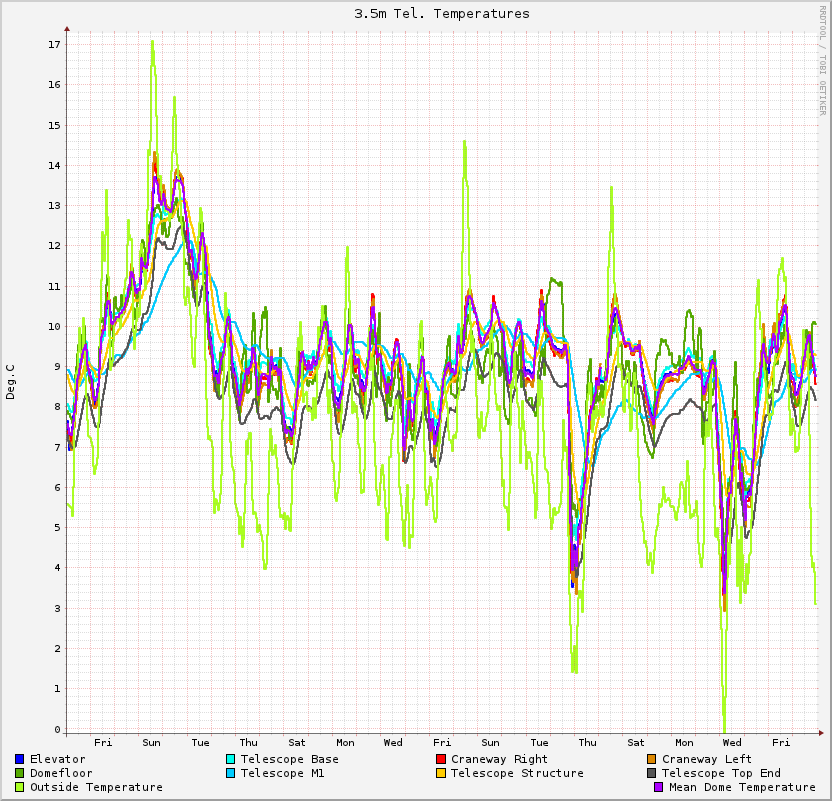832x801 pixels.
Task: Click the 17 tick label on y-axis
Action: pos(54,45)
